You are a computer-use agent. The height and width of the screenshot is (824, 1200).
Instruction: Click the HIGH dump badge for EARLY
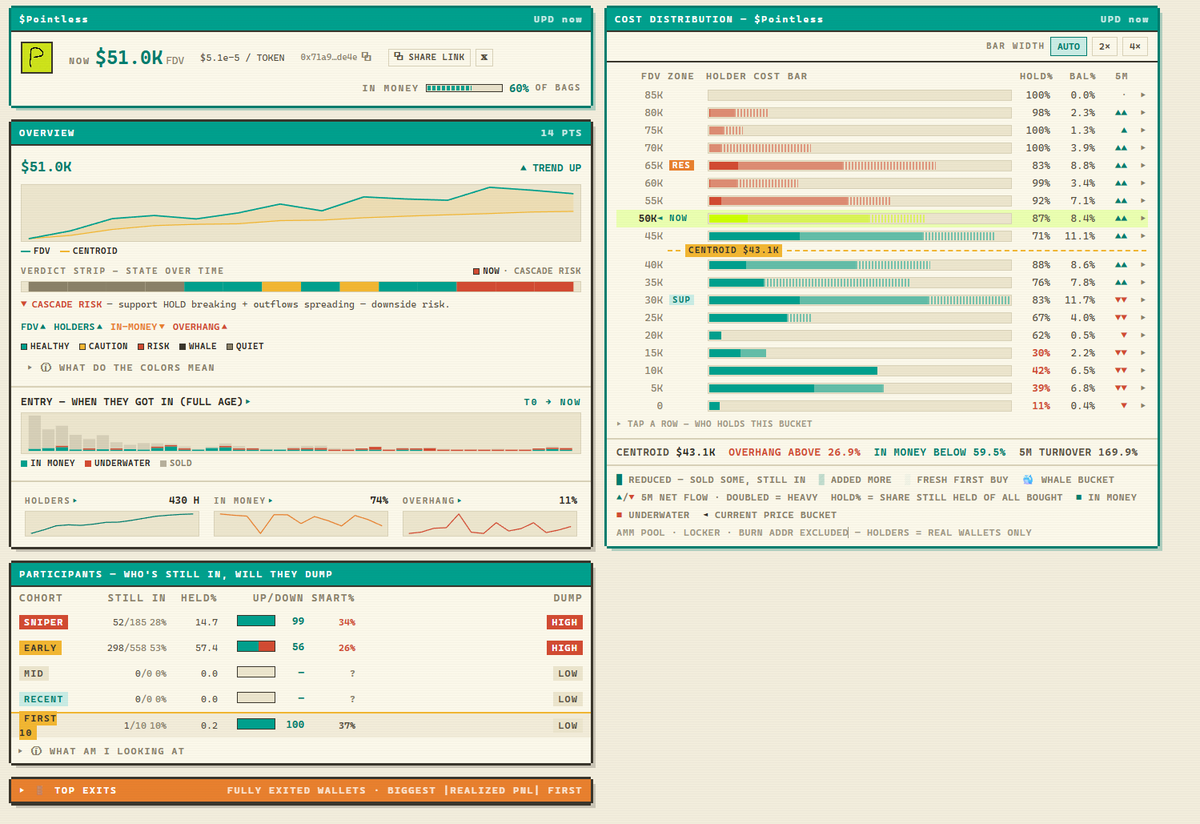[x=565, y=648]
